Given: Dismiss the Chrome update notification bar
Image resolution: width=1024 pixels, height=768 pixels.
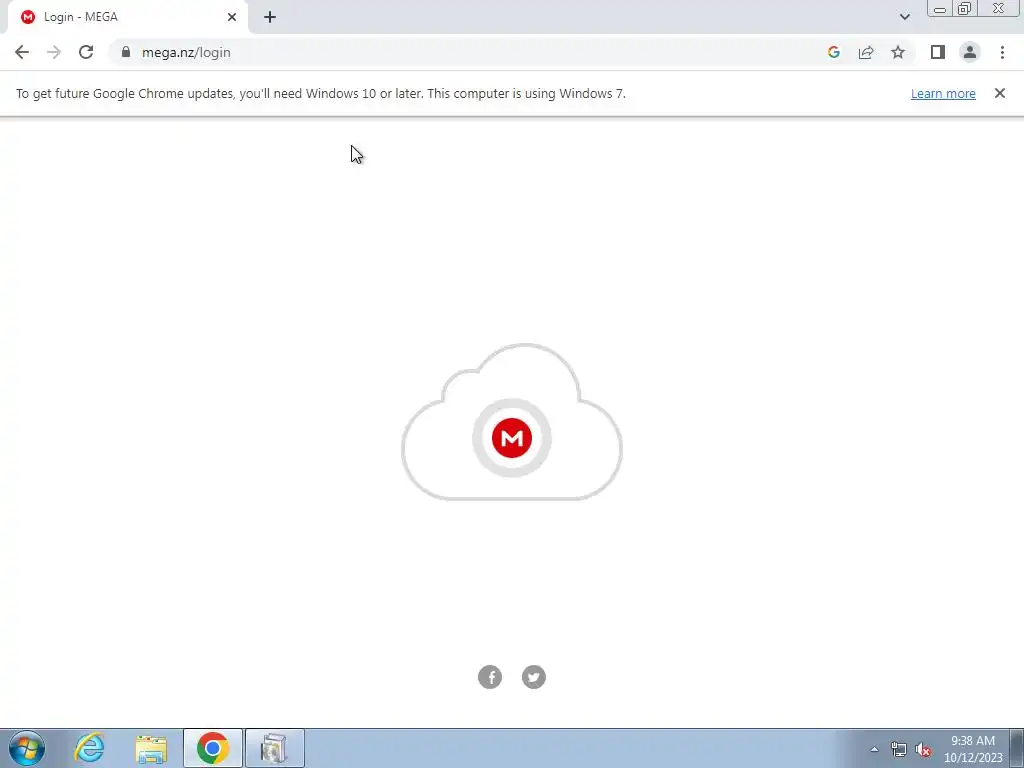Looking at the screenshot, I should click(1000, 93).
